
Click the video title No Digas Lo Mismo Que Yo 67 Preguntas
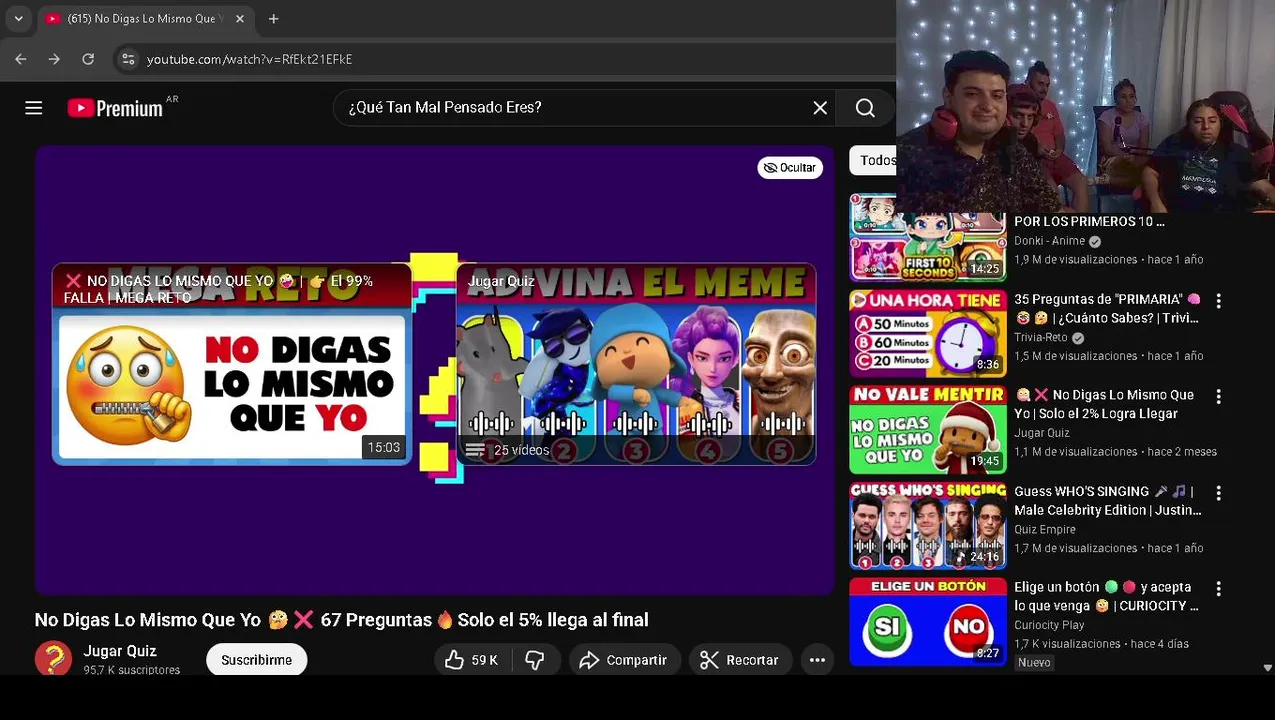(342, 620)
